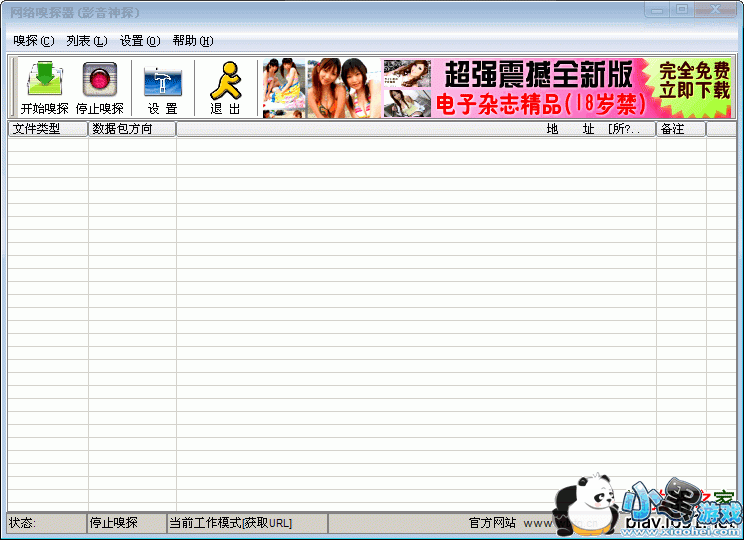Exit the program with 退出 running man icon
The image size is (744, 540).
225,88
